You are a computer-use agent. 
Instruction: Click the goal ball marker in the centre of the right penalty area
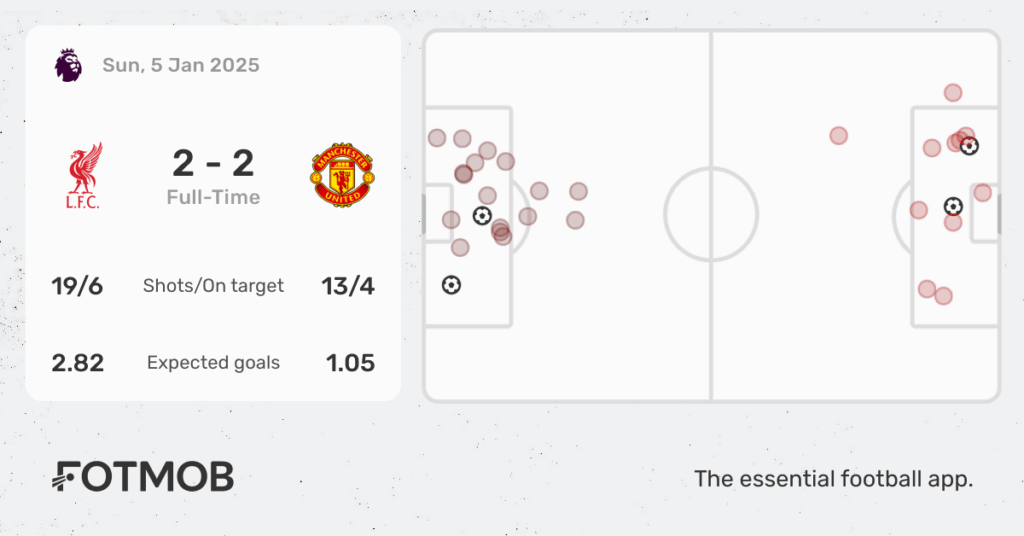pyautogui.click(x=953, y=206)
